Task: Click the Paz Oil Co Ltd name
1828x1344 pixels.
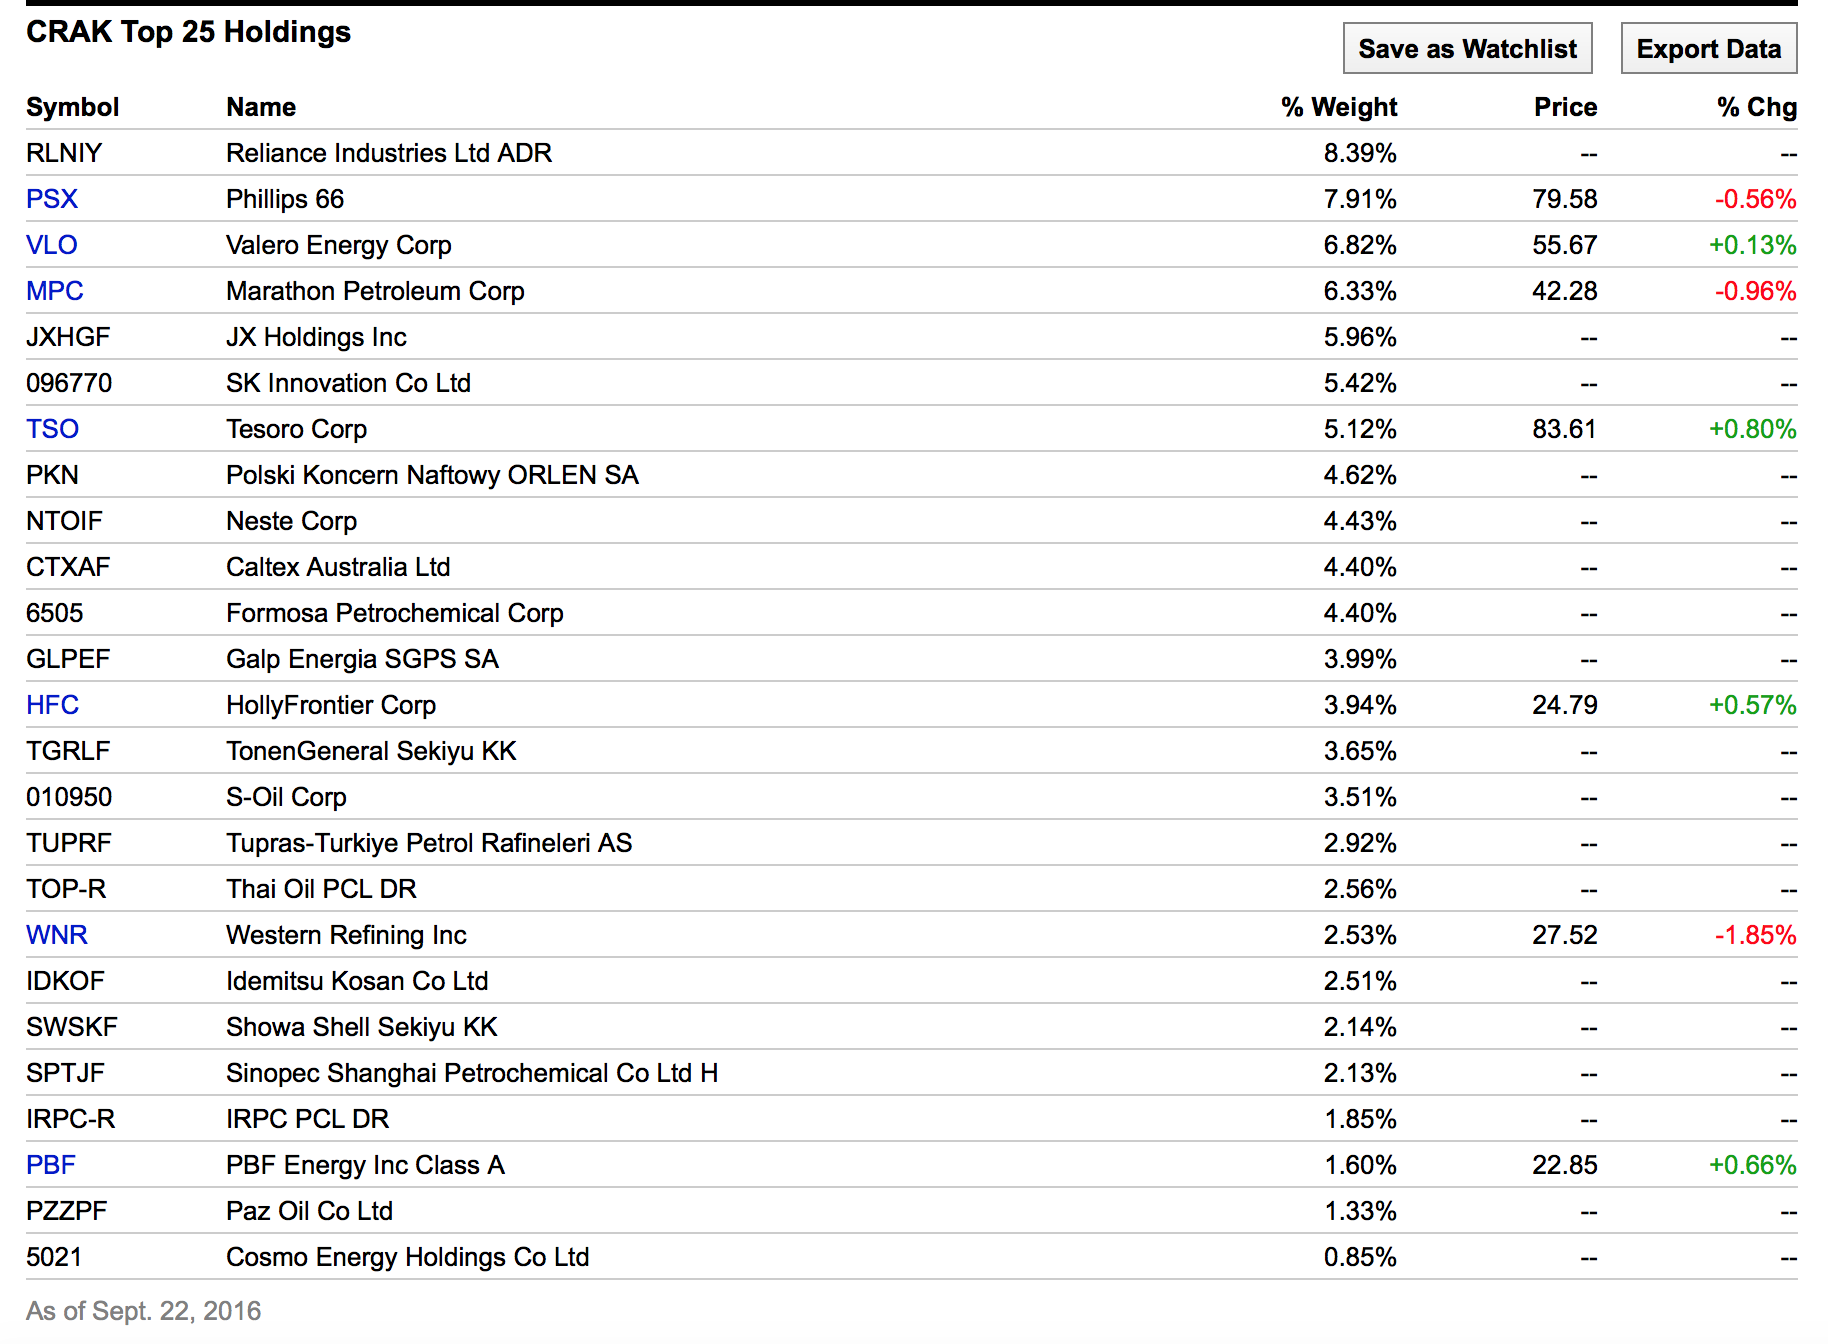Action: tap(309, 1211)
